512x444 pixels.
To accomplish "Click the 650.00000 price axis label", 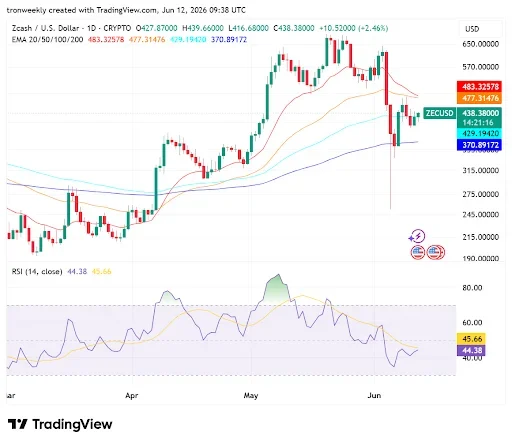I will 480,44.
